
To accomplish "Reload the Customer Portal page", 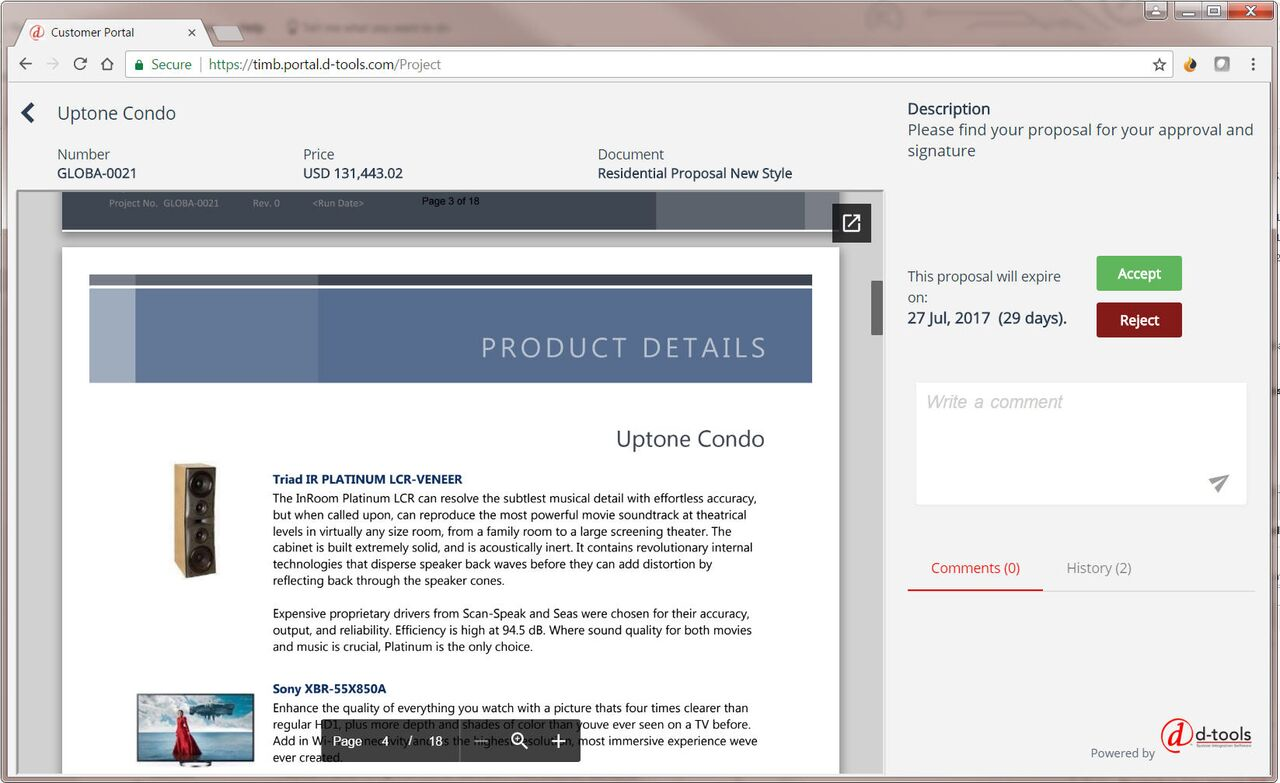I will point(79,63).
